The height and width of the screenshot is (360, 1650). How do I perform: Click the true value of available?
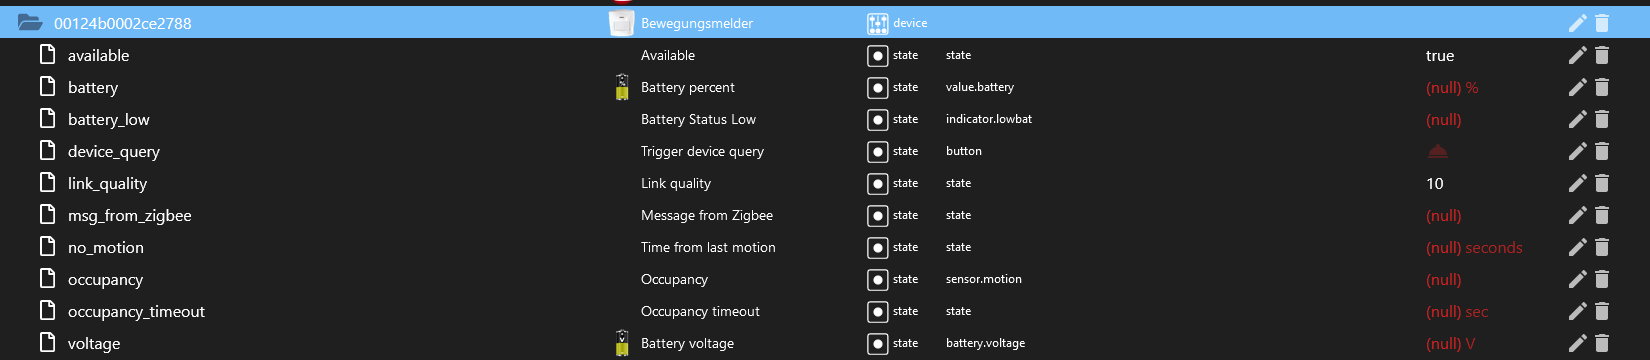[x=1440, y=56]
